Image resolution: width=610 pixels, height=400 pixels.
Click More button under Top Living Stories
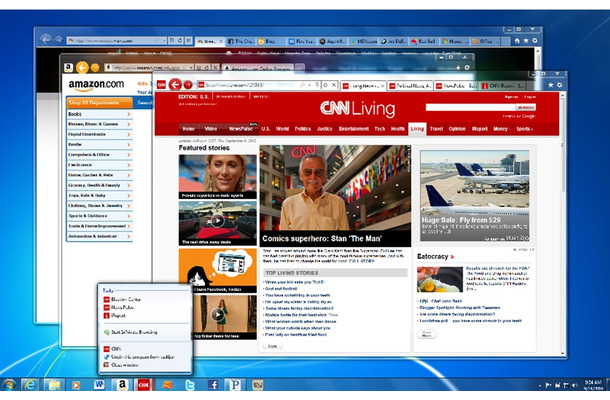pyautogui.click(x=273, y=346)
